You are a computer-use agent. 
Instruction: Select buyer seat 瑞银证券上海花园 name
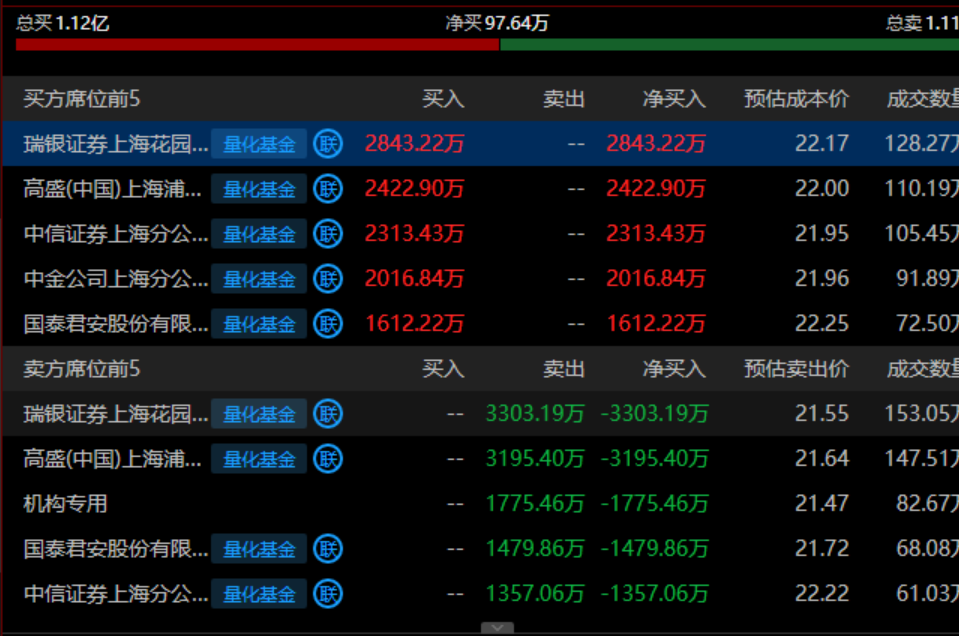pyautogui.click(x=116, y=144)
